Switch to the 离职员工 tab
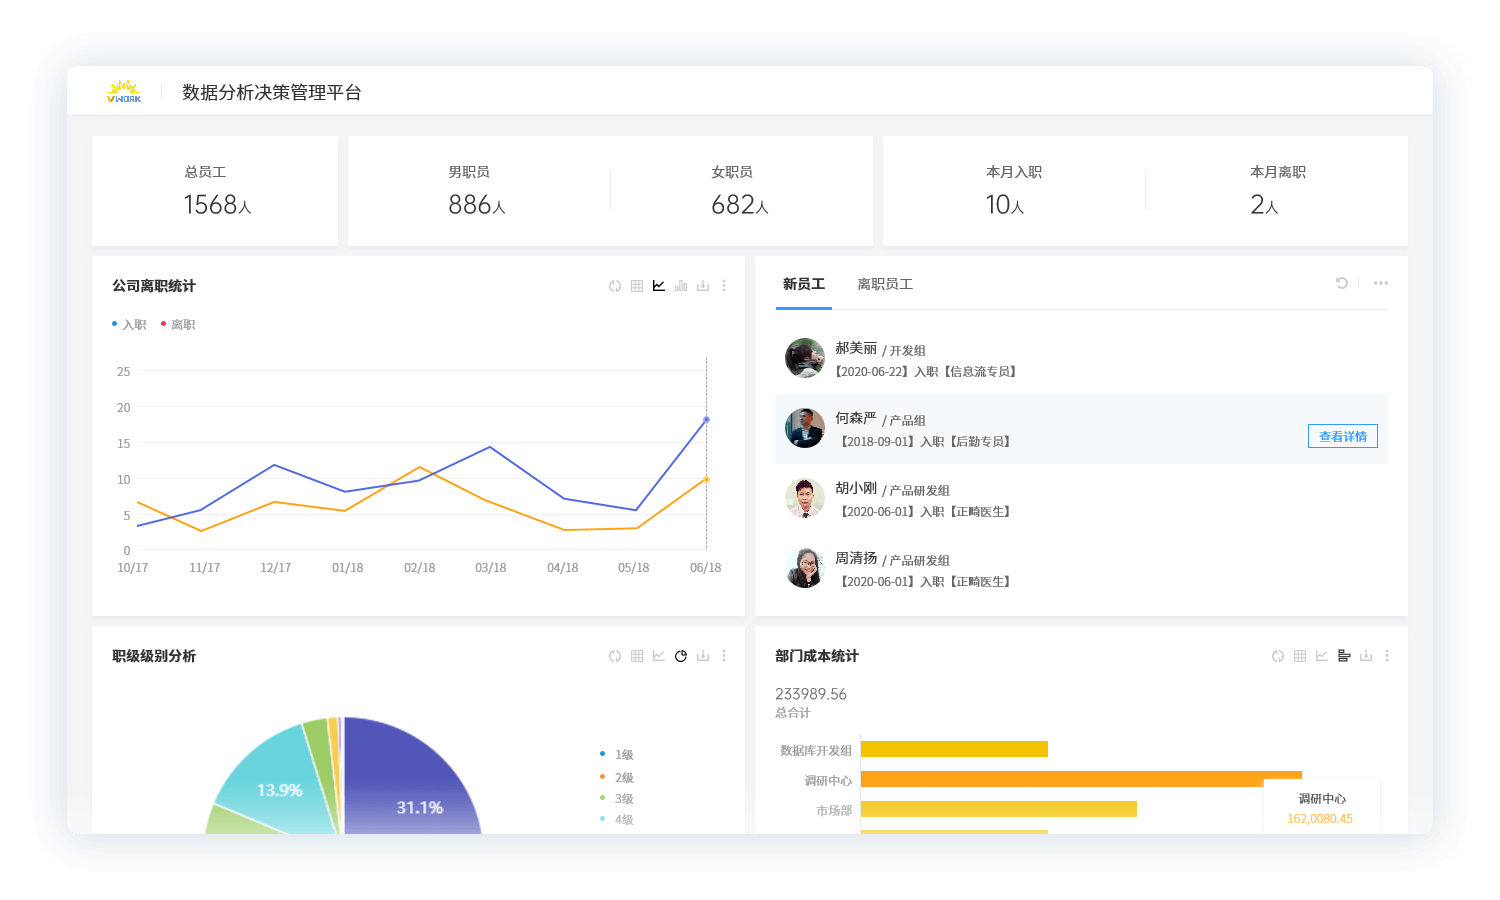 pos(885,285)
